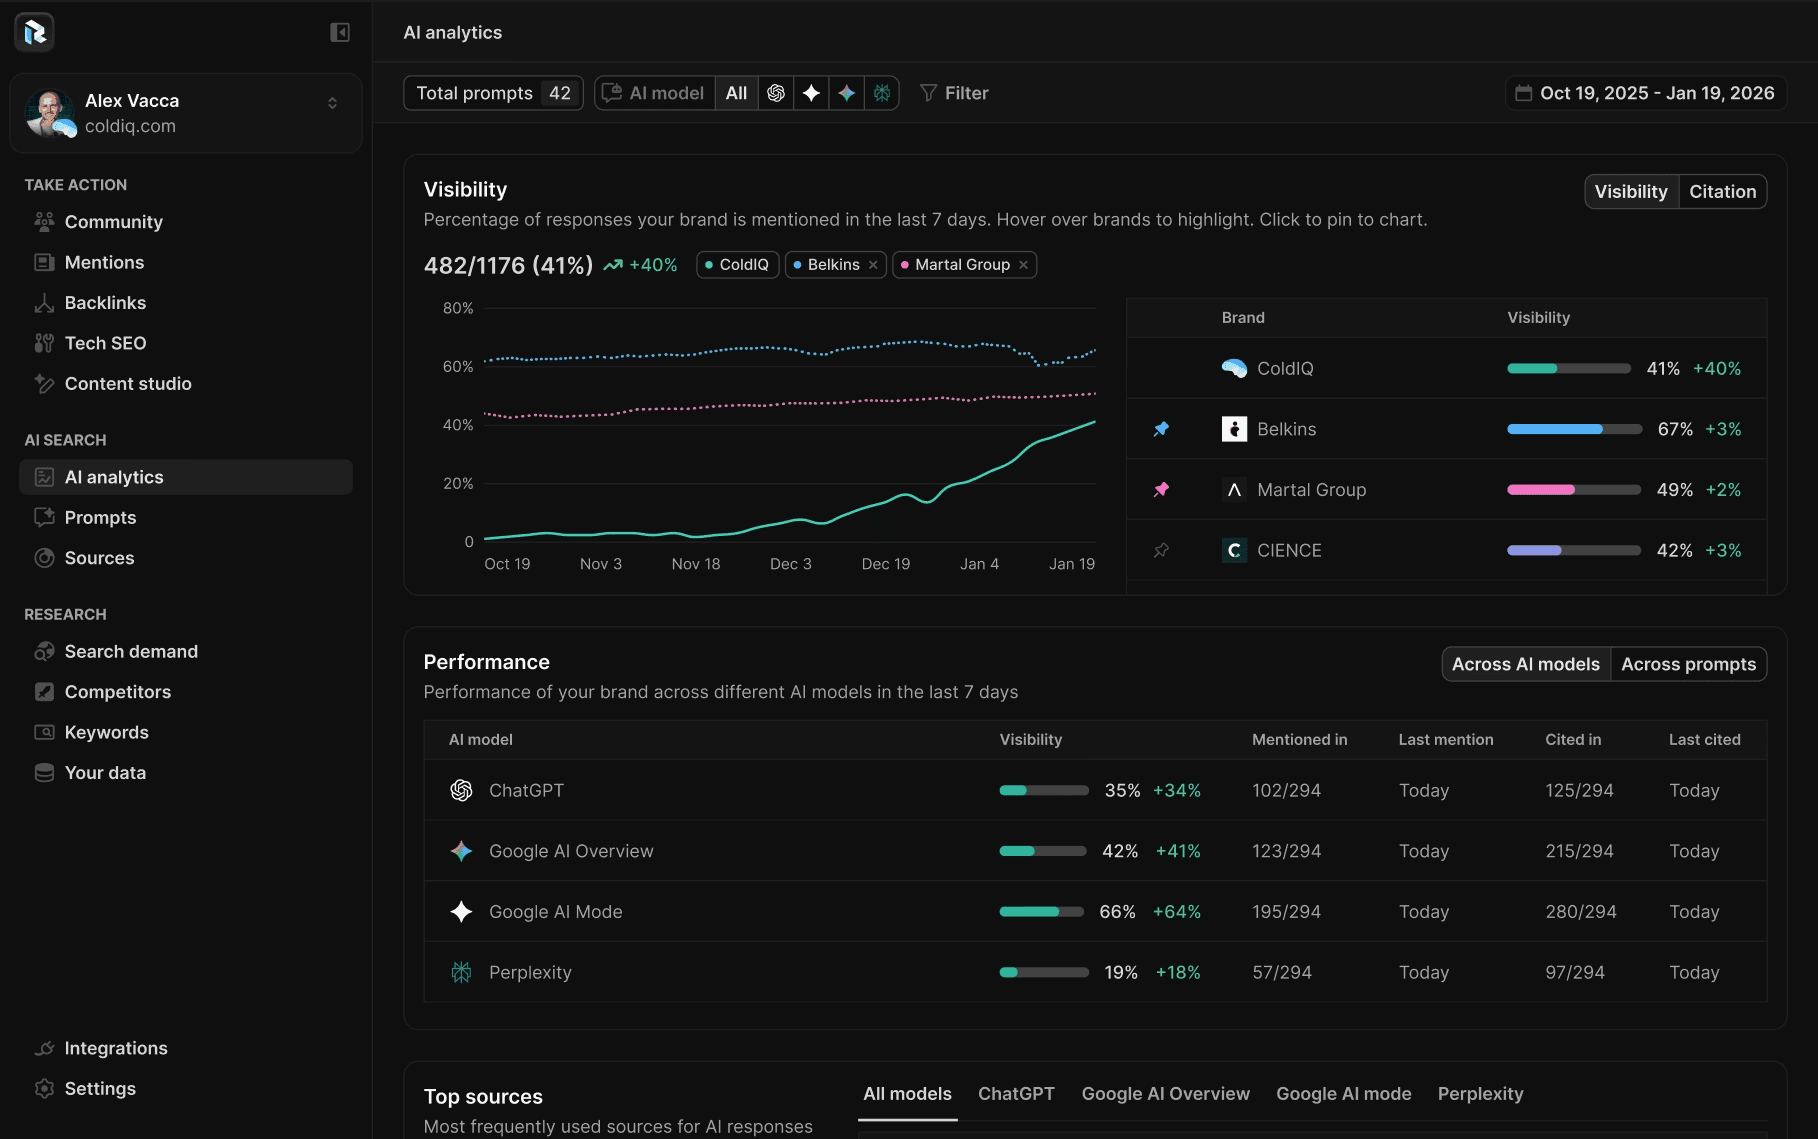Switch chart to Visibility view
This screenshot has height=1139, width=1818.
point(1631,192)
